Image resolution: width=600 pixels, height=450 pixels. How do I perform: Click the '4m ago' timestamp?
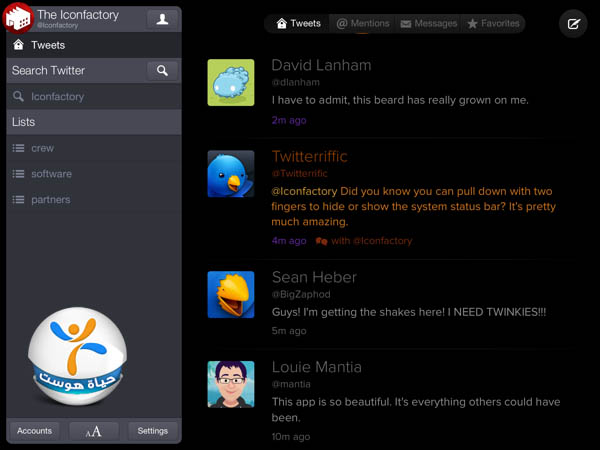pos(289,241)
